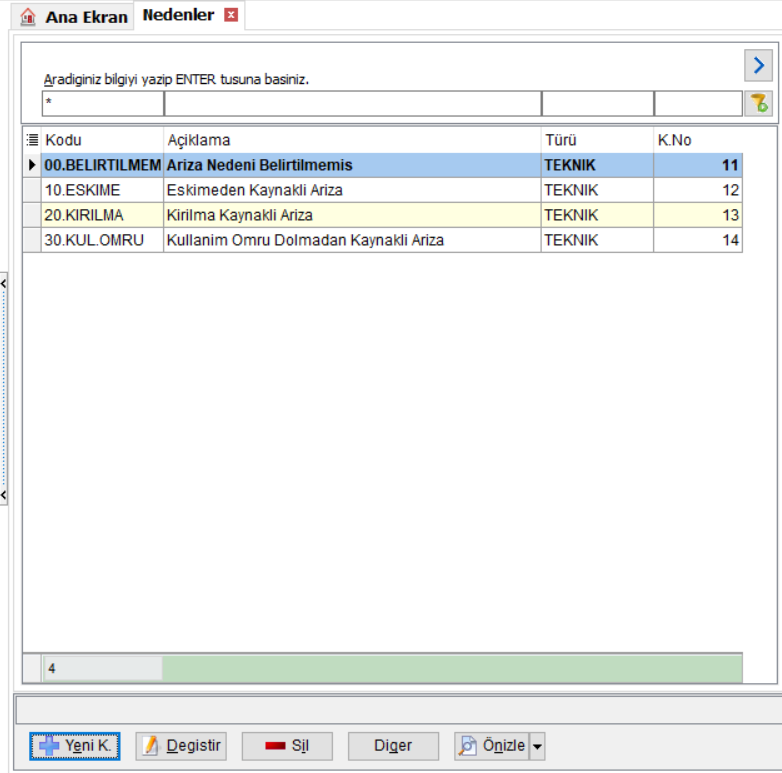
Task: Select the 10.ESKIME code cell
Action: coord(102,190)
